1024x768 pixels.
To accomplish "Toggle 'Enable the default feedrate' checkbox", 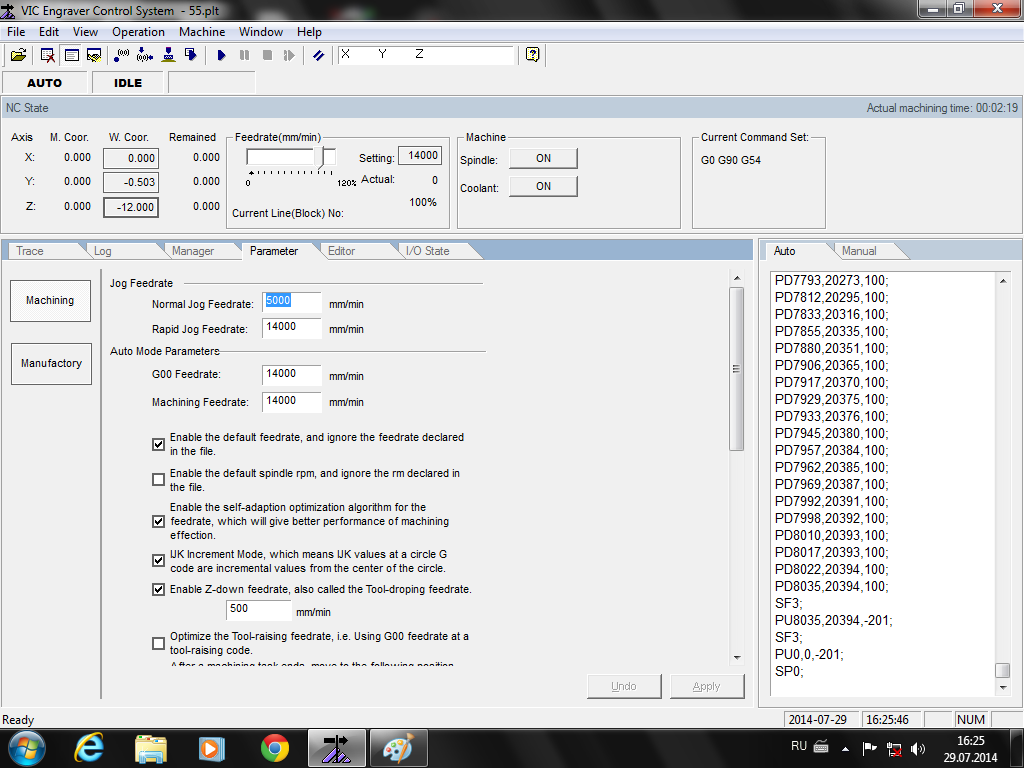I will (x=158, y=444).
